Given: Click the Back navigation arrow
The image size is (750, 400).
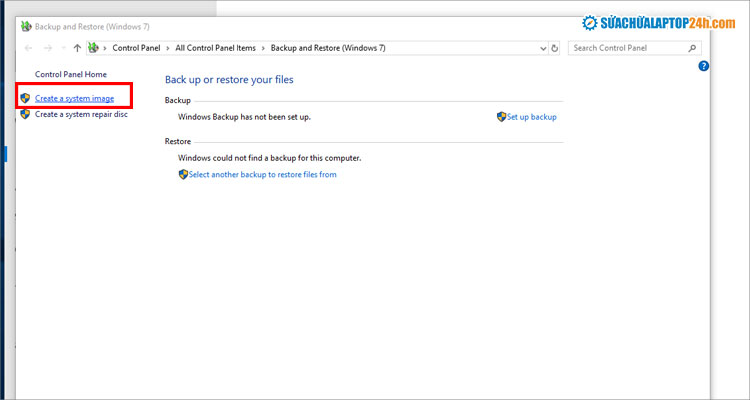Looking at the screenshot, I should (28, 48).
